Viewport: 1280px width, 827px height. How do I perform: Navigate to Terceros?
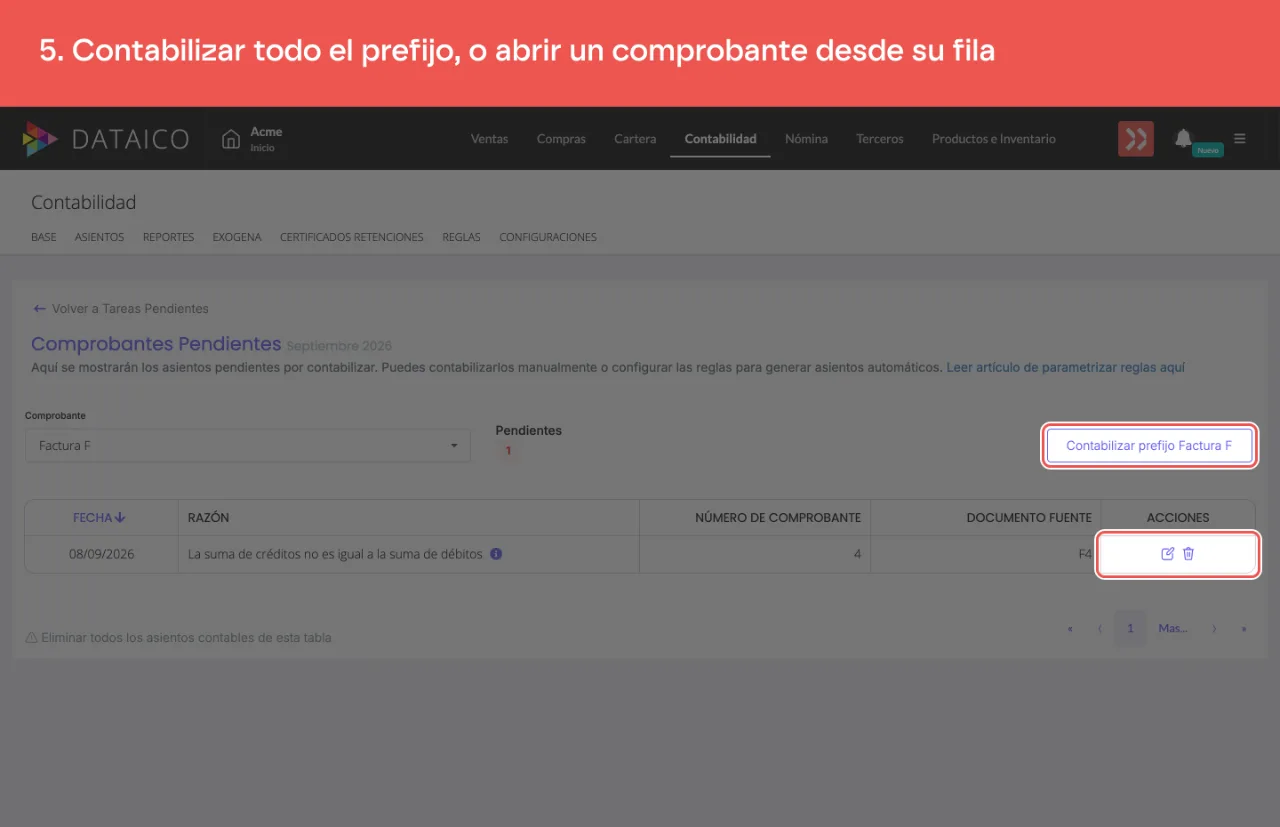(880, 139)
